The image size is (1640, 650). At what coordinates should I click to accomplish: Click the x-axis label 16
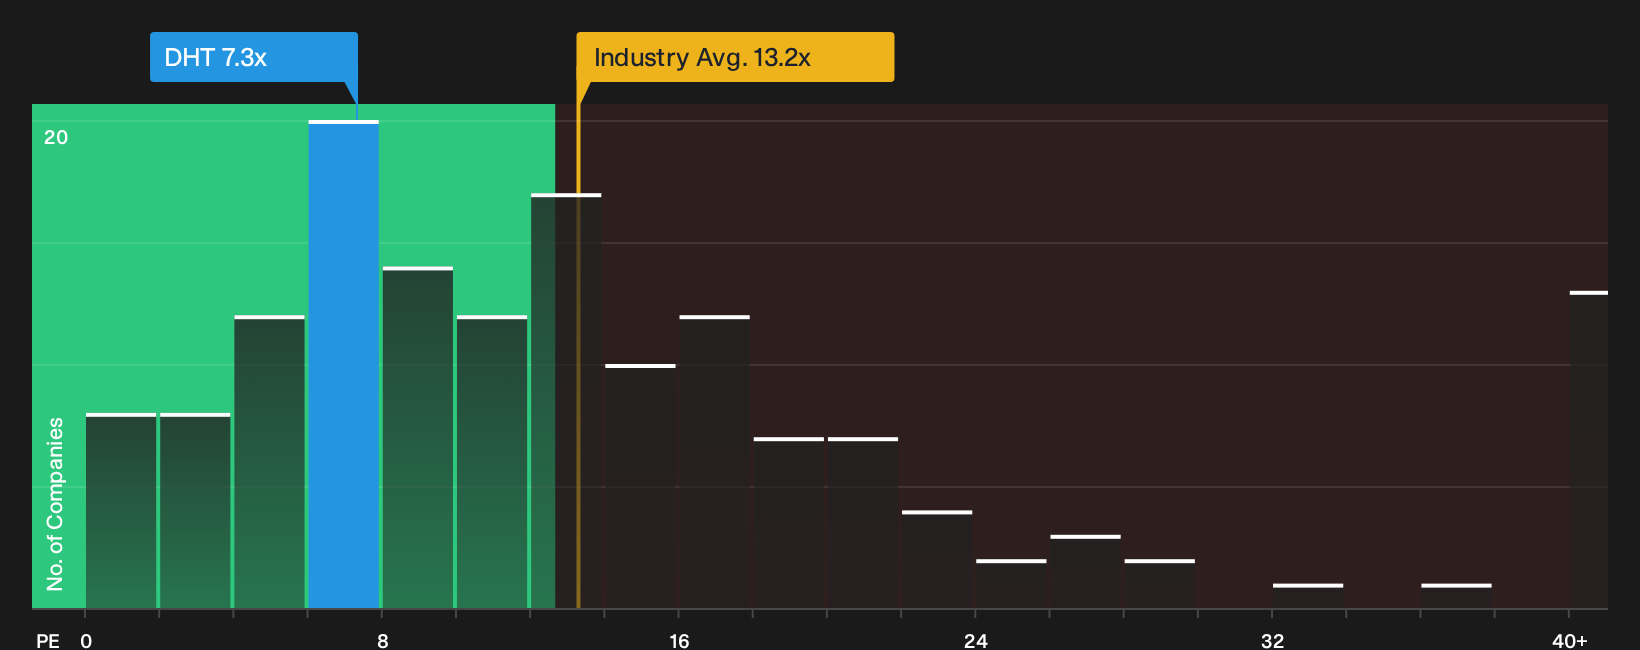pos(679,640)
